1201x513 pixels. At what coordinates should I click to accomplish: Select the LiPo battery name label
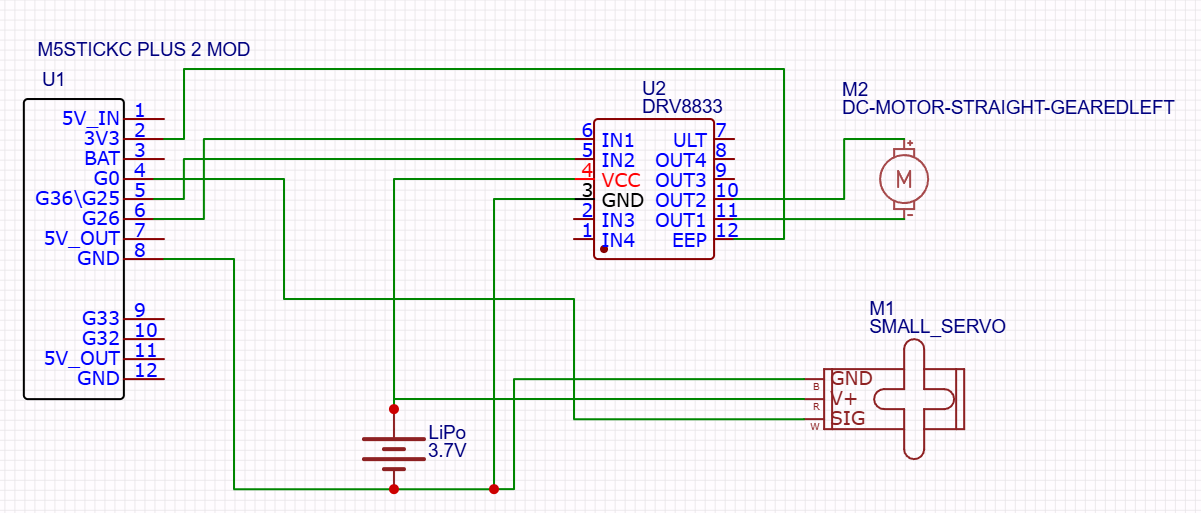click(x=446, y=433)
